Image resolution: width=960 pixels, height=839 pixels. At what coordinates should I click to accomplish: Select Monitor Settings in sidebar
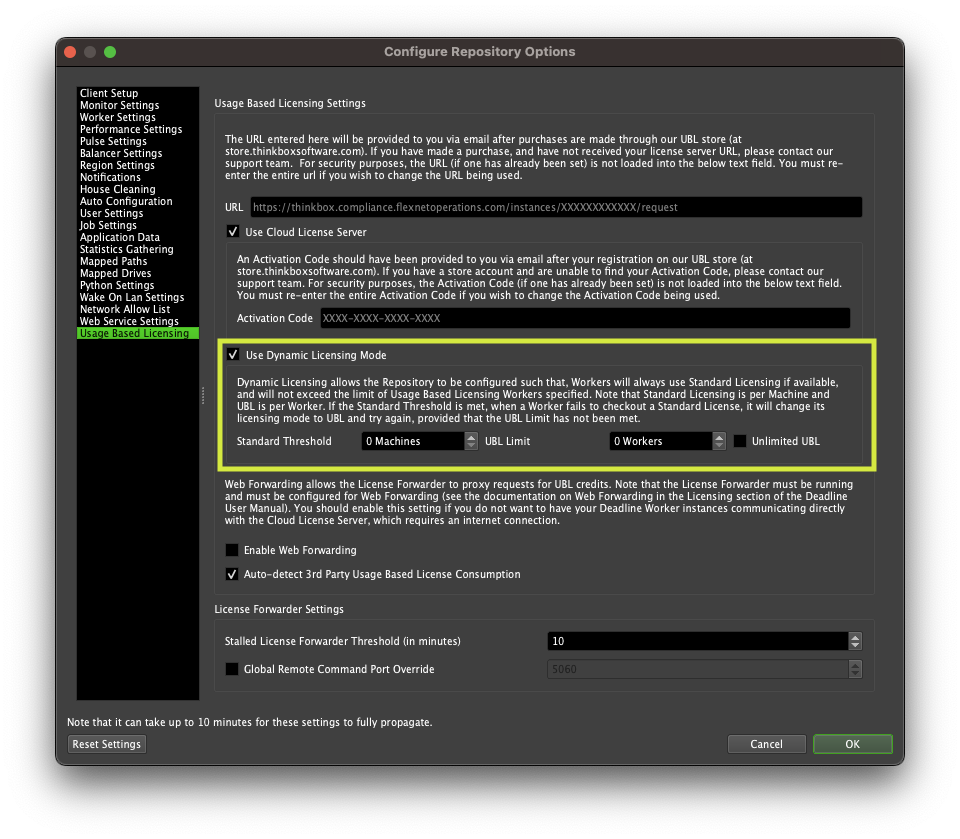click(x=119, y=105)
